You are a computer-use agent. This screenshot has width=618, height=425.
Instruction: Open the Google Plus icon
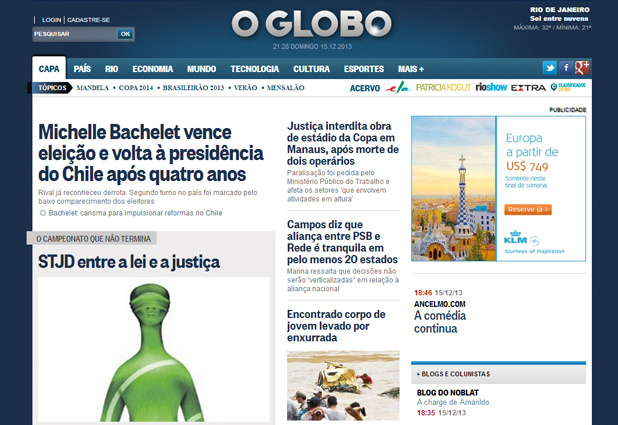[582, 68]
